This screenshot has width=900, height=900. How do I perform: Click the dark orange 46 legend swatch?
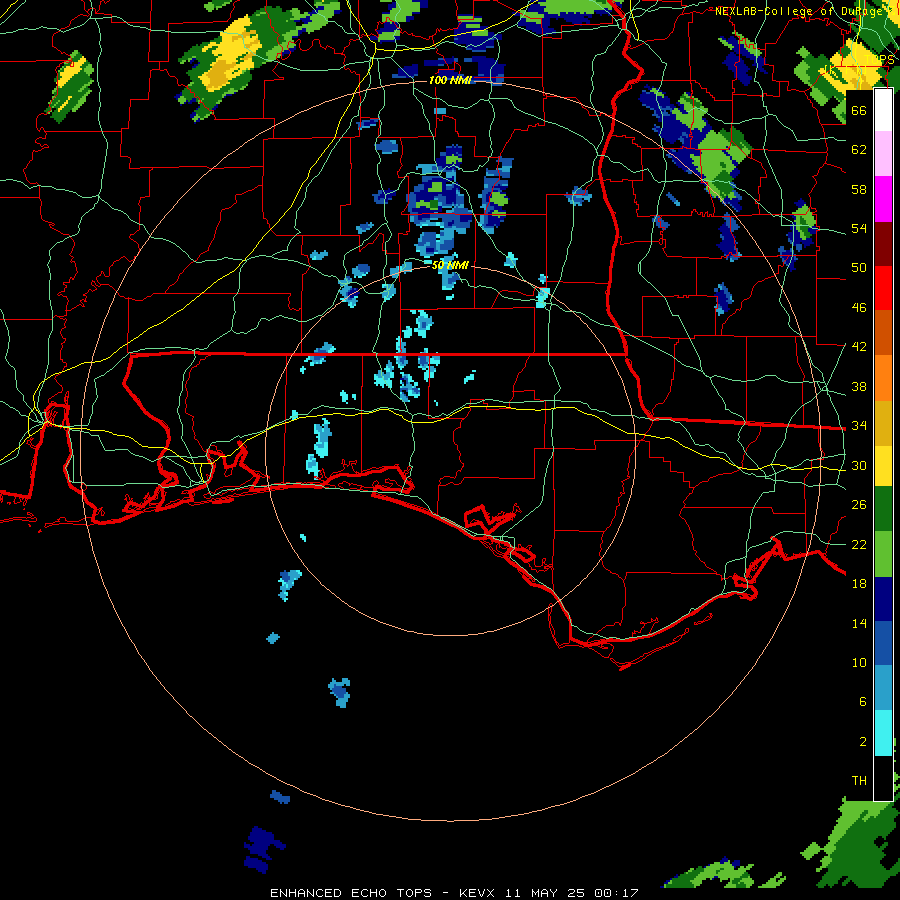click(883, 333)
